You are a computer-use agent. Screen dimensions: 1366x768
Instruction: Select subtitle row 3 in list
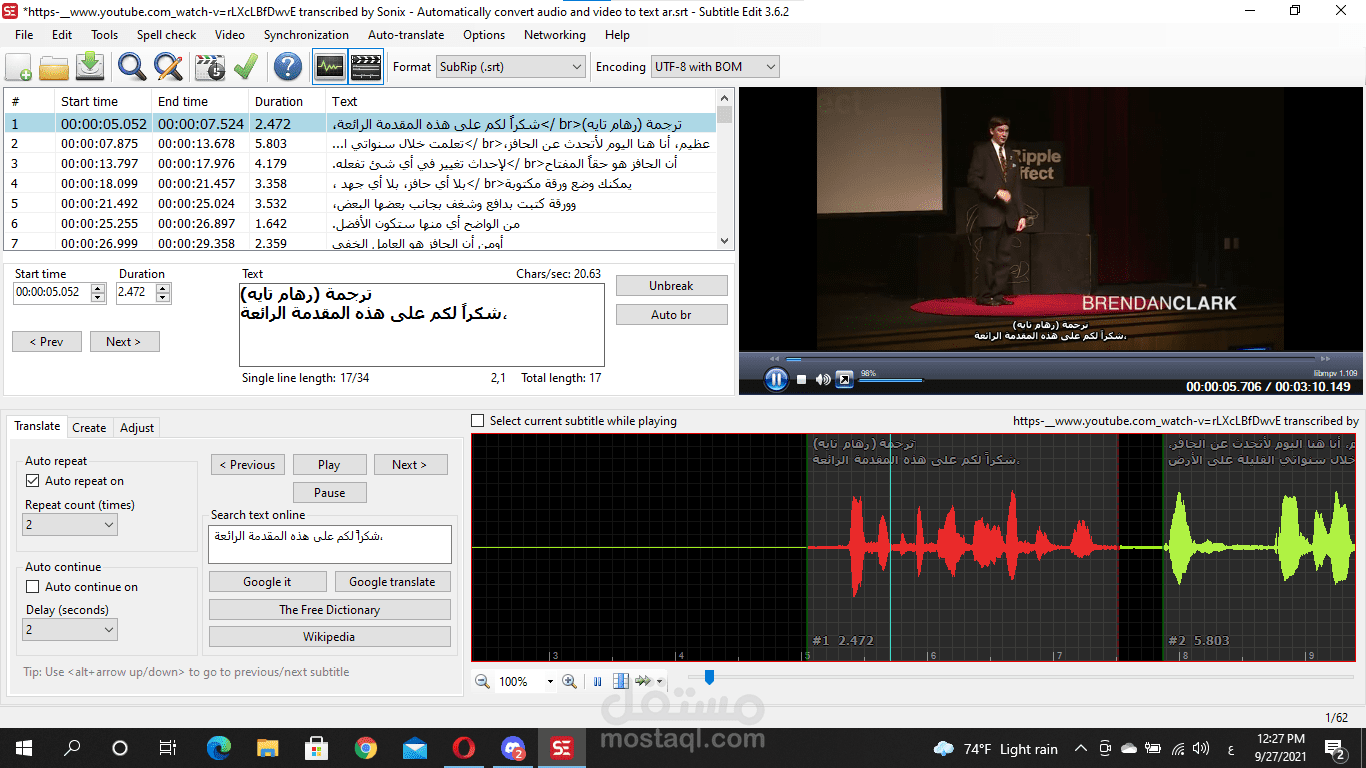(x=360, y=164)
